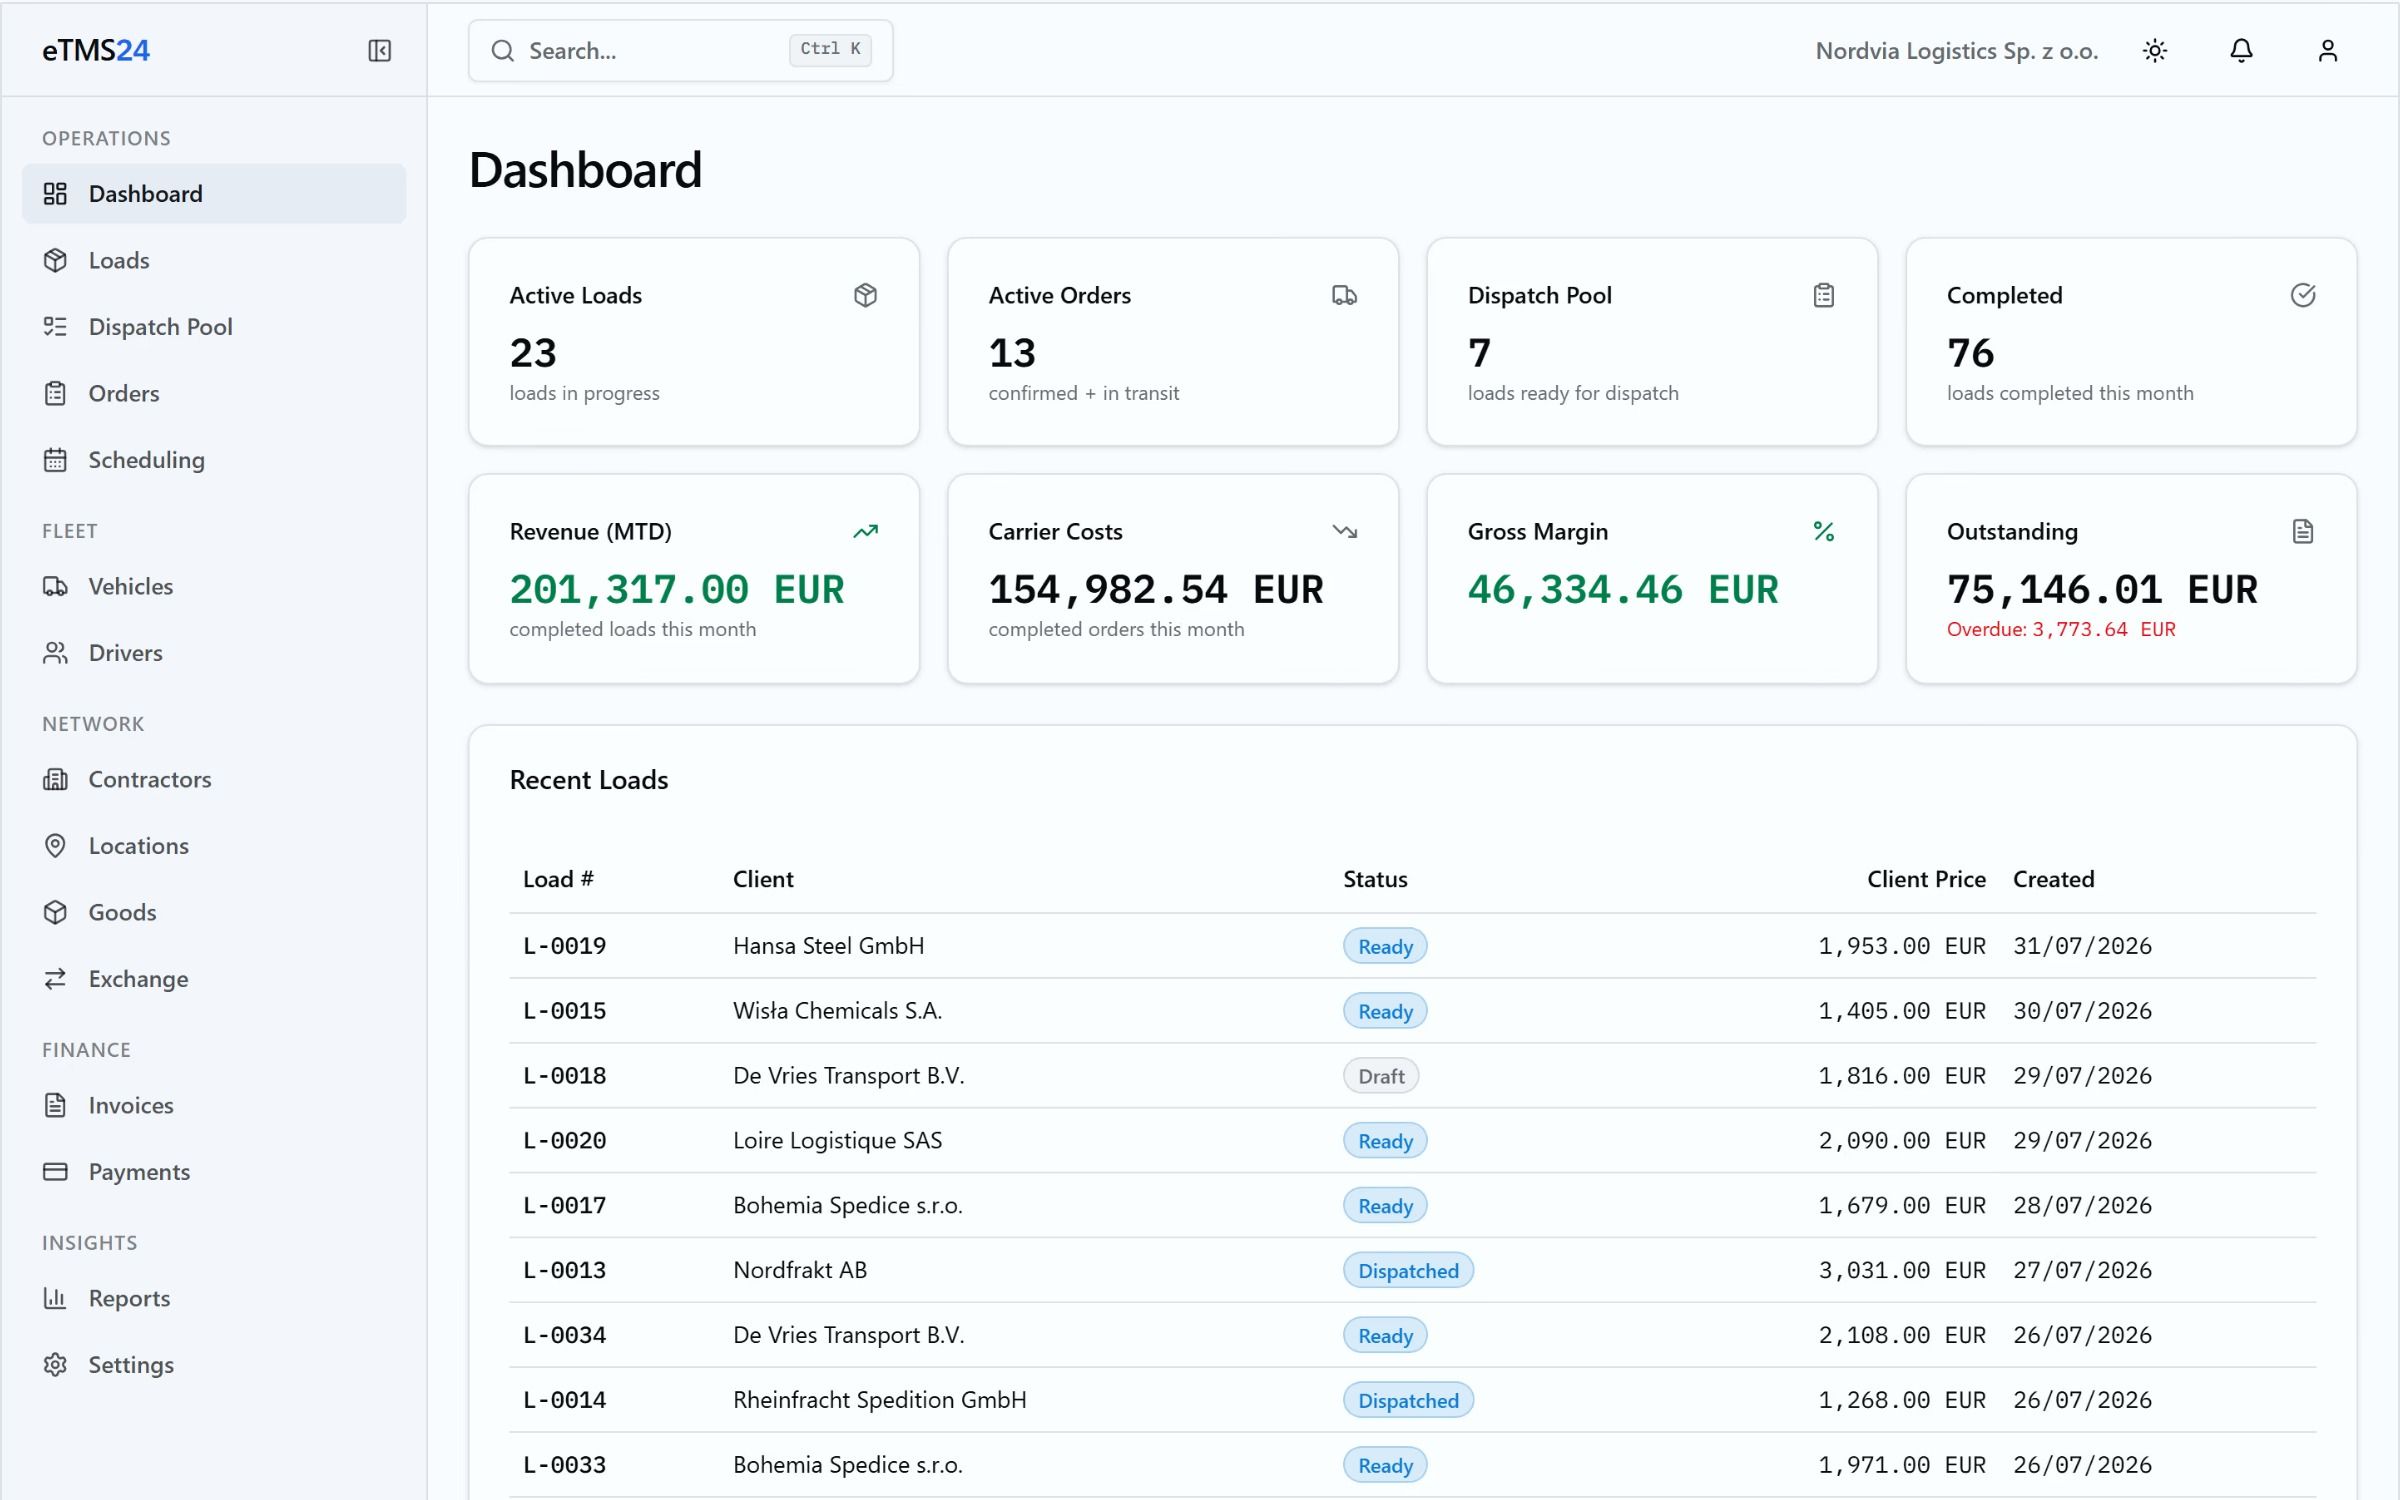Click the Dispatched badge for Nordfrakt AB
This screenshot has height=1500, width=2400.
pos(1407,1270)
